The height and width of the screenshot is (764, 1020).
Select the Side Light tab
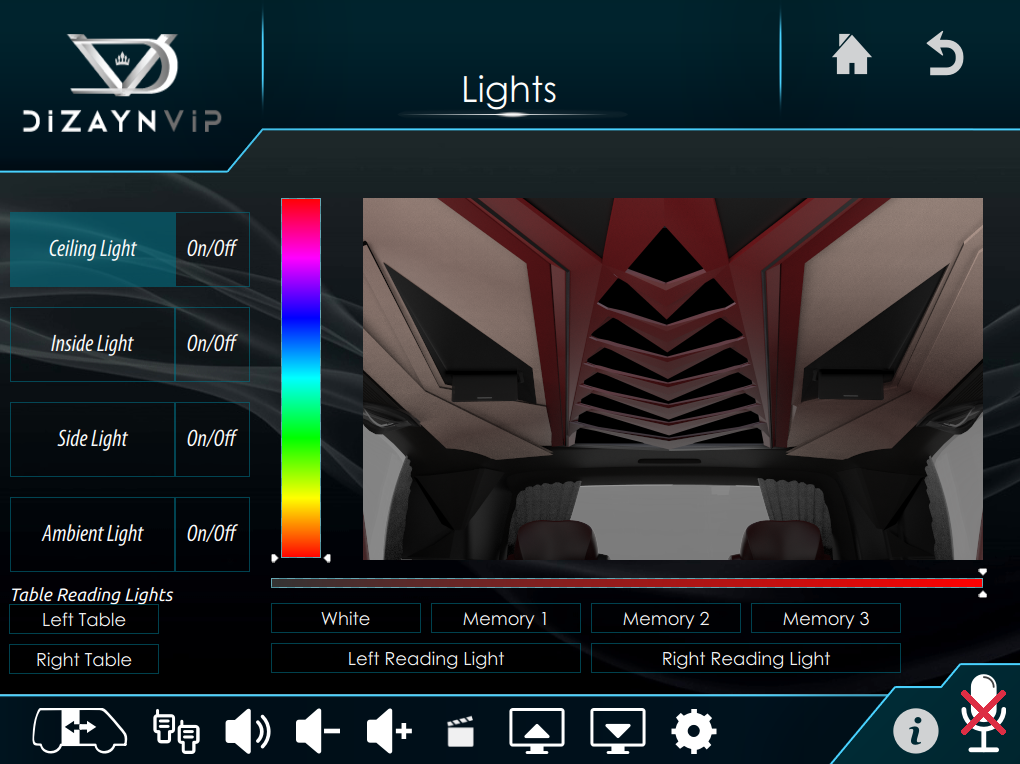click(x=93, y=439)
